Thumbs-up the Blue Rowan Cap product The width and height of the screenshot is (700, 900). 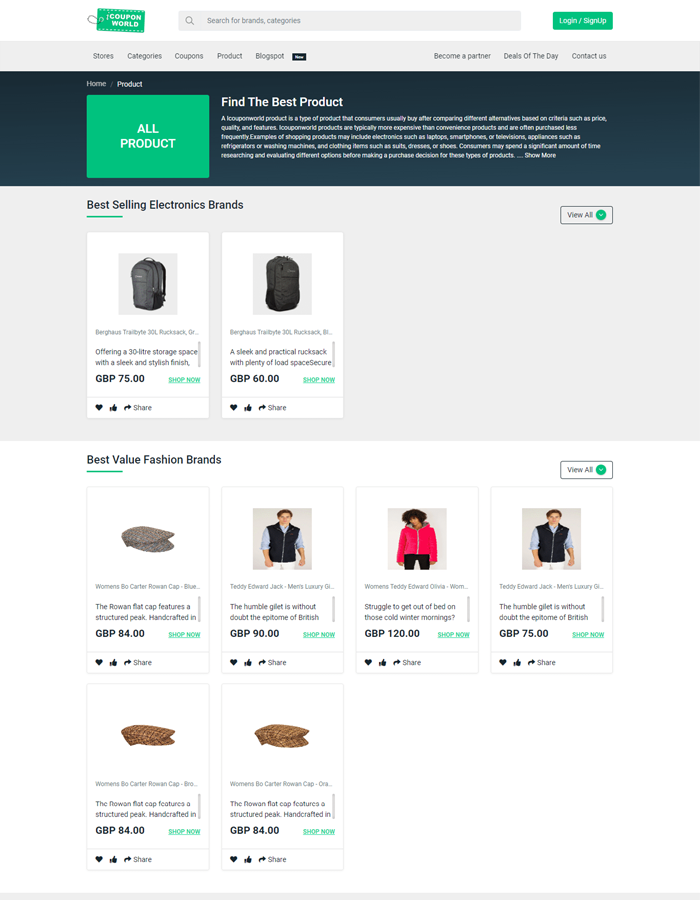pos(113,662)
